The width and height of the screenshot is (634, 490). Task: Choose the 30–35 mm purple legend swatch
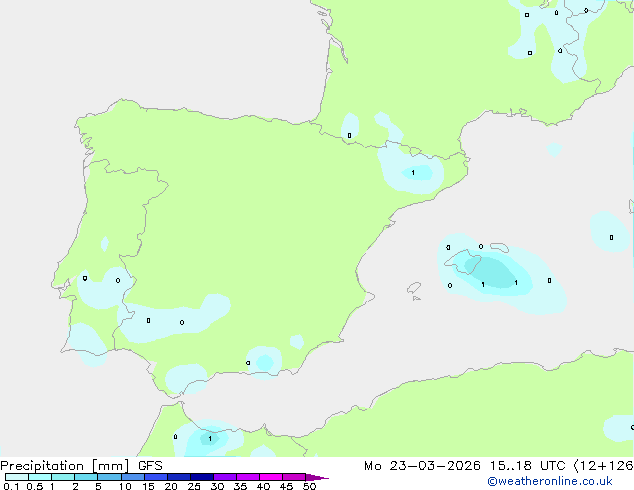tap(225, 477)
